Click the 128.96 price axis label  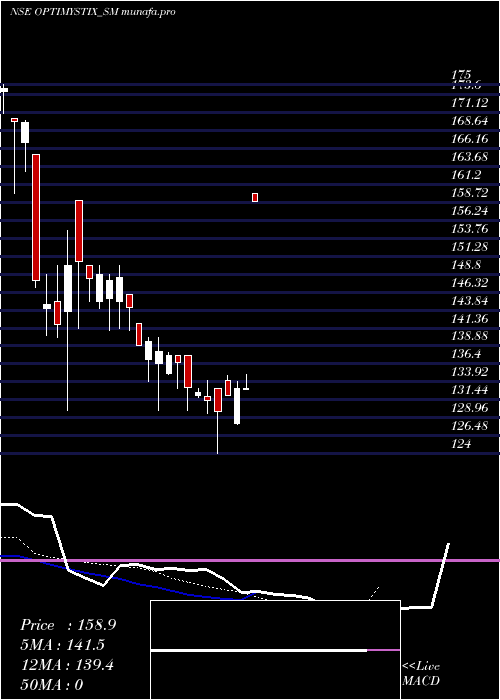pyautogui.click(x=470, y=408)
